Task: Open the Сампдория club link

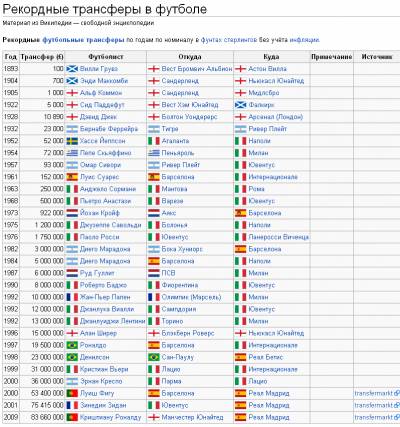Action: [179, 309]
